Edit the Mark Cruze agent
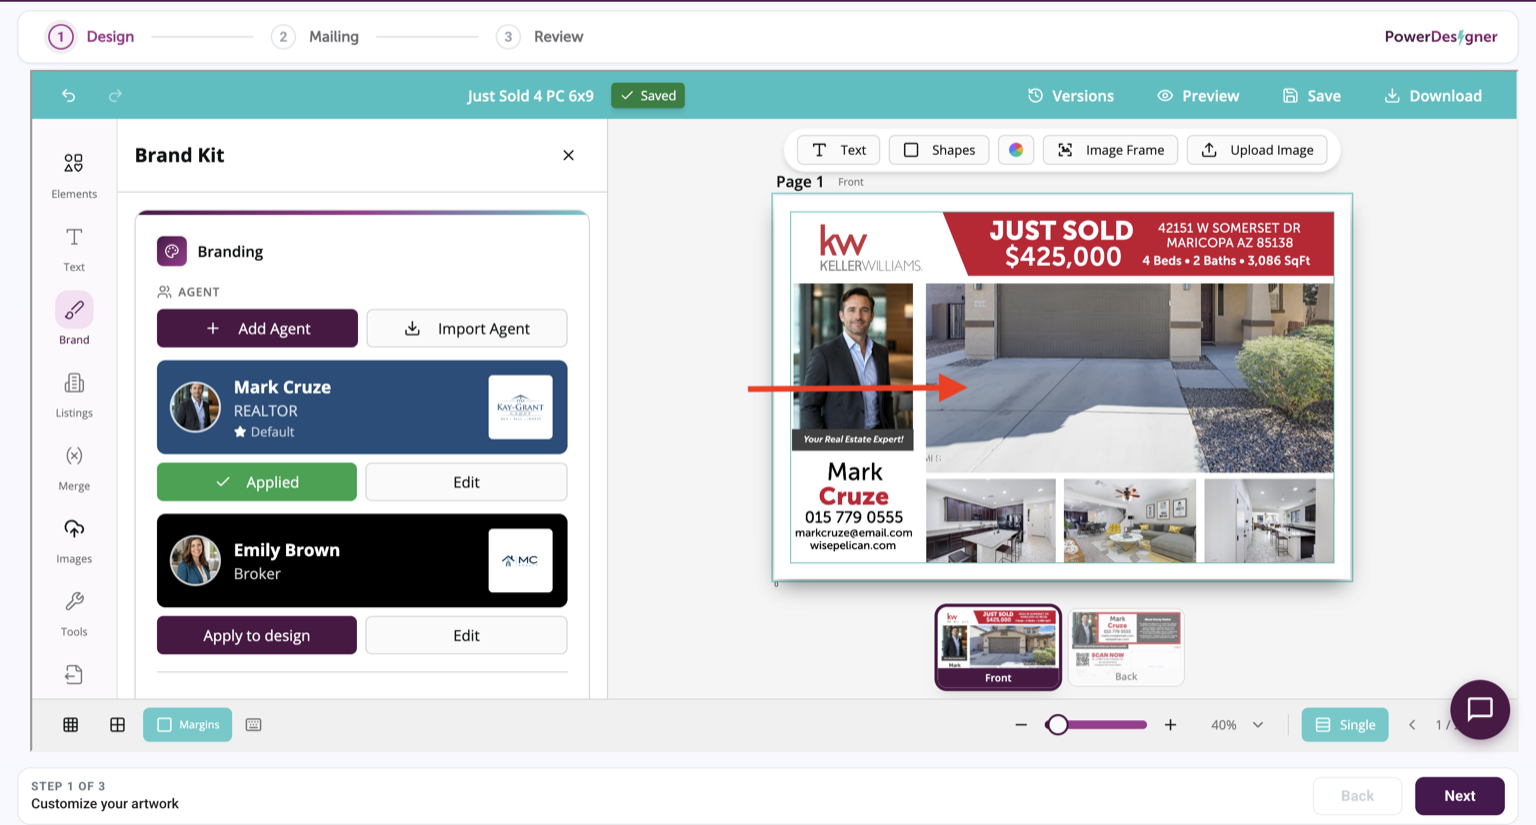 (x=466, y=482)
